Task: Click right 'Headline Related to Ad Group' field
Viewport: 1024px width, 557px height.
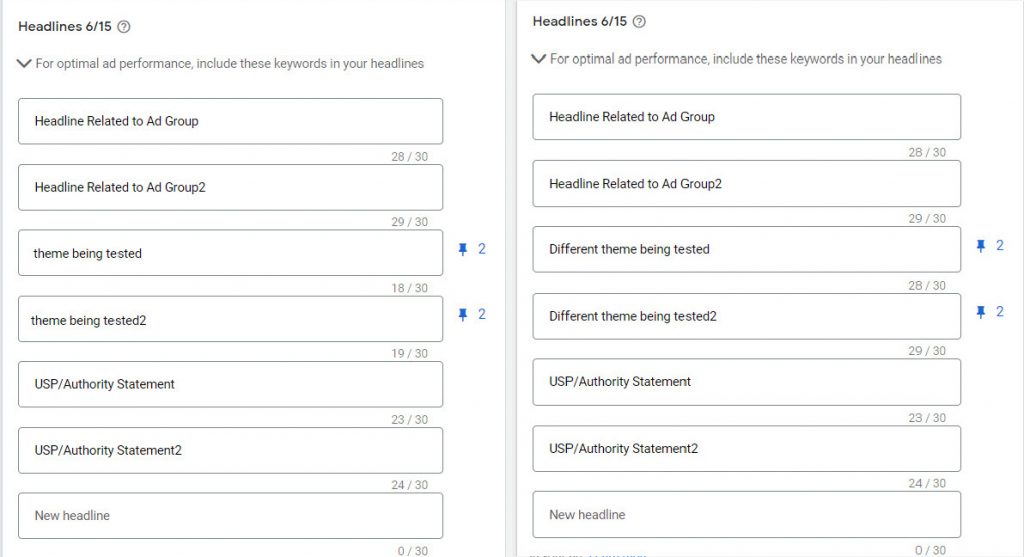Action: pyautogui.click(x=746, y=117)
